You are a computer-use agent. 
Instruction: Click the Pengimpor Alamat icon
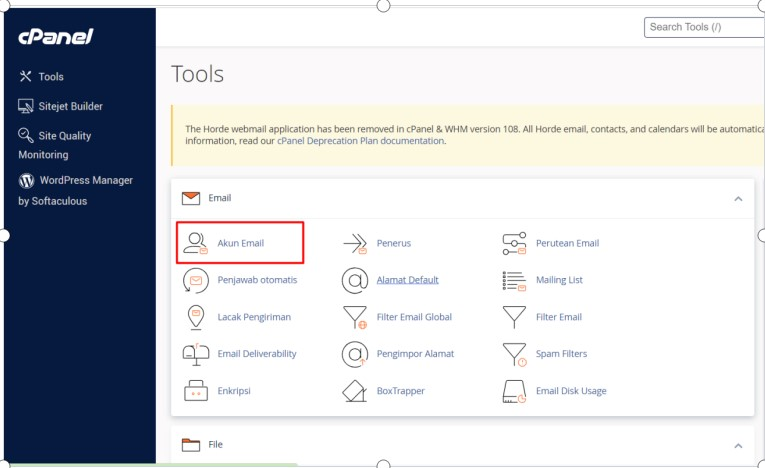(355, 354)
